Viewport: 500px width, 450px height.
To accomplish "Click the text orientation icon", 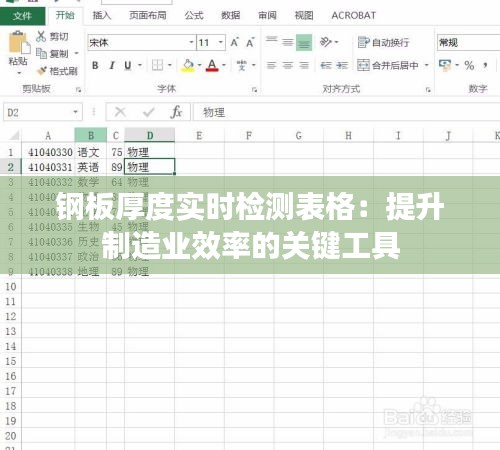I will tap(326, 42).
